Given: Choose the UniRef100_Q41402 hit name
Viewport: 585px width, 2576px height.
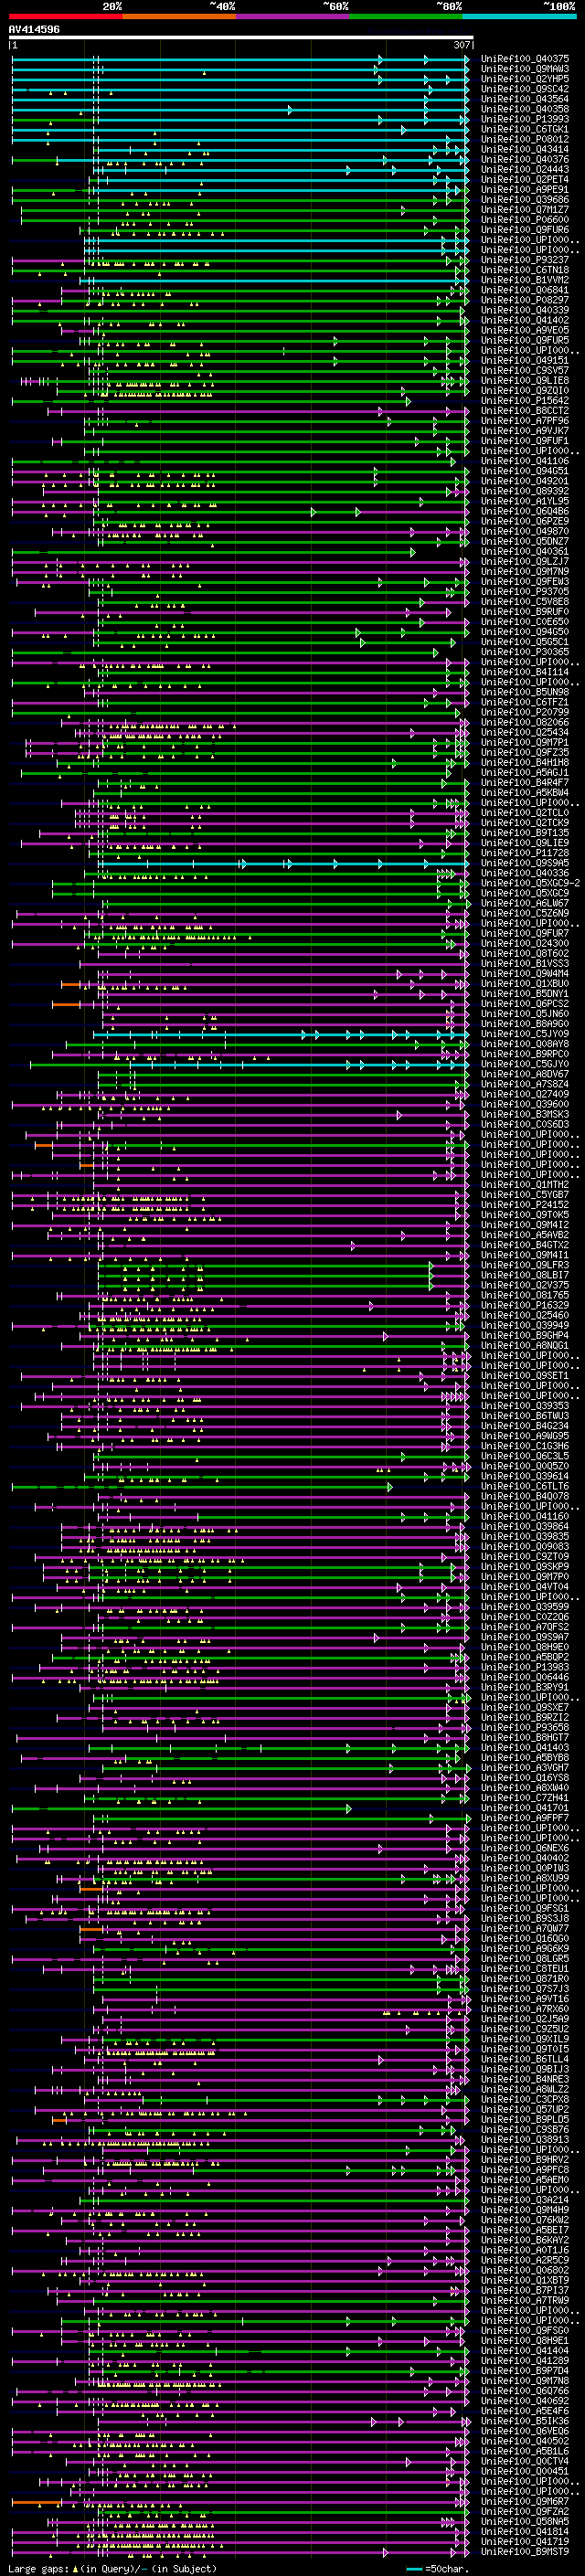Looking at the screenshot, I should pos(525,320).
